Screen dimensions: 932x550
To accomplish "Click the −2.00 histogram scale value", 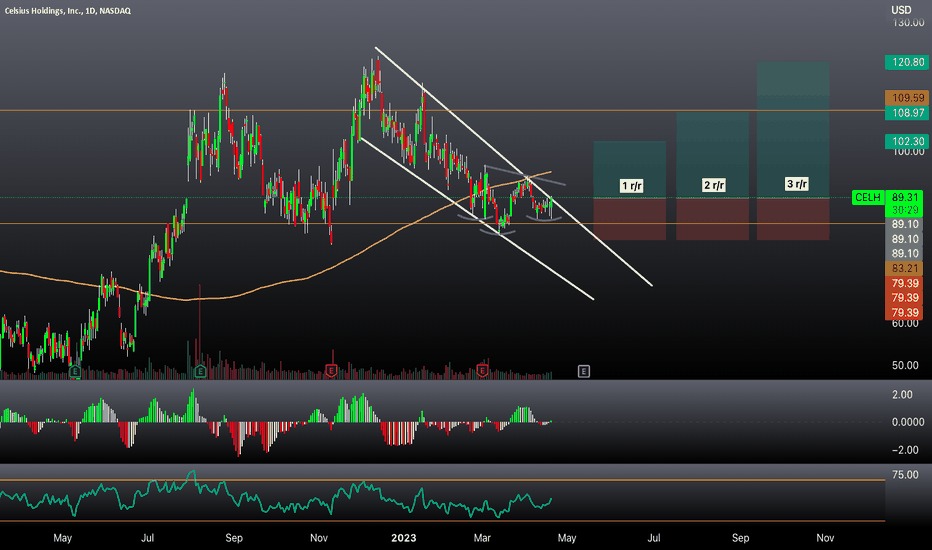I will pos(906,450).
